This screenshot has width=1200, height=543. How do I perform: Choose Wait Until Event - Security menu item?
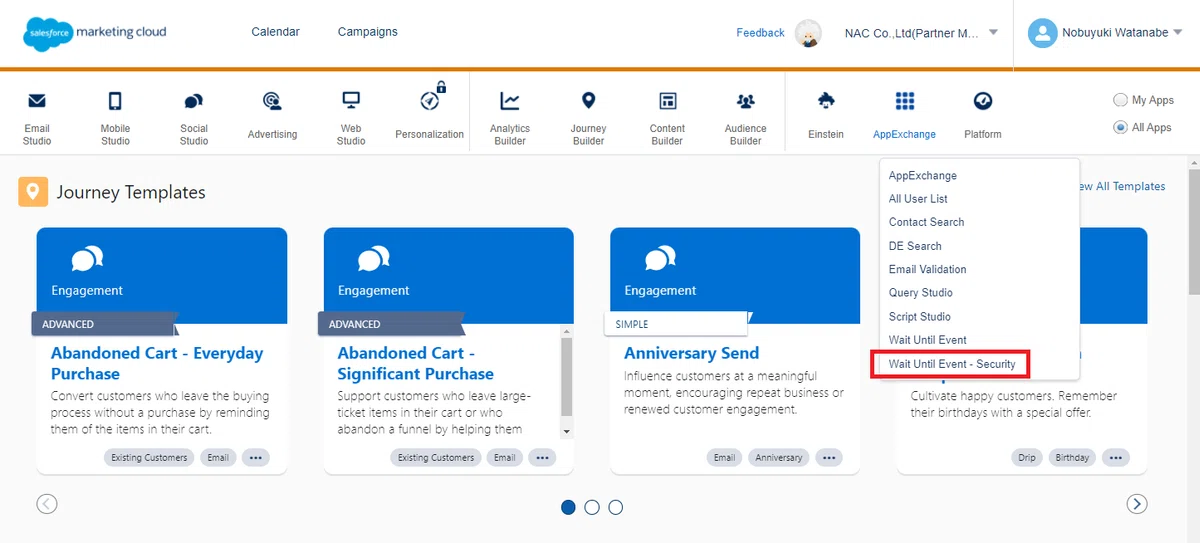click(x=952, y=364)
